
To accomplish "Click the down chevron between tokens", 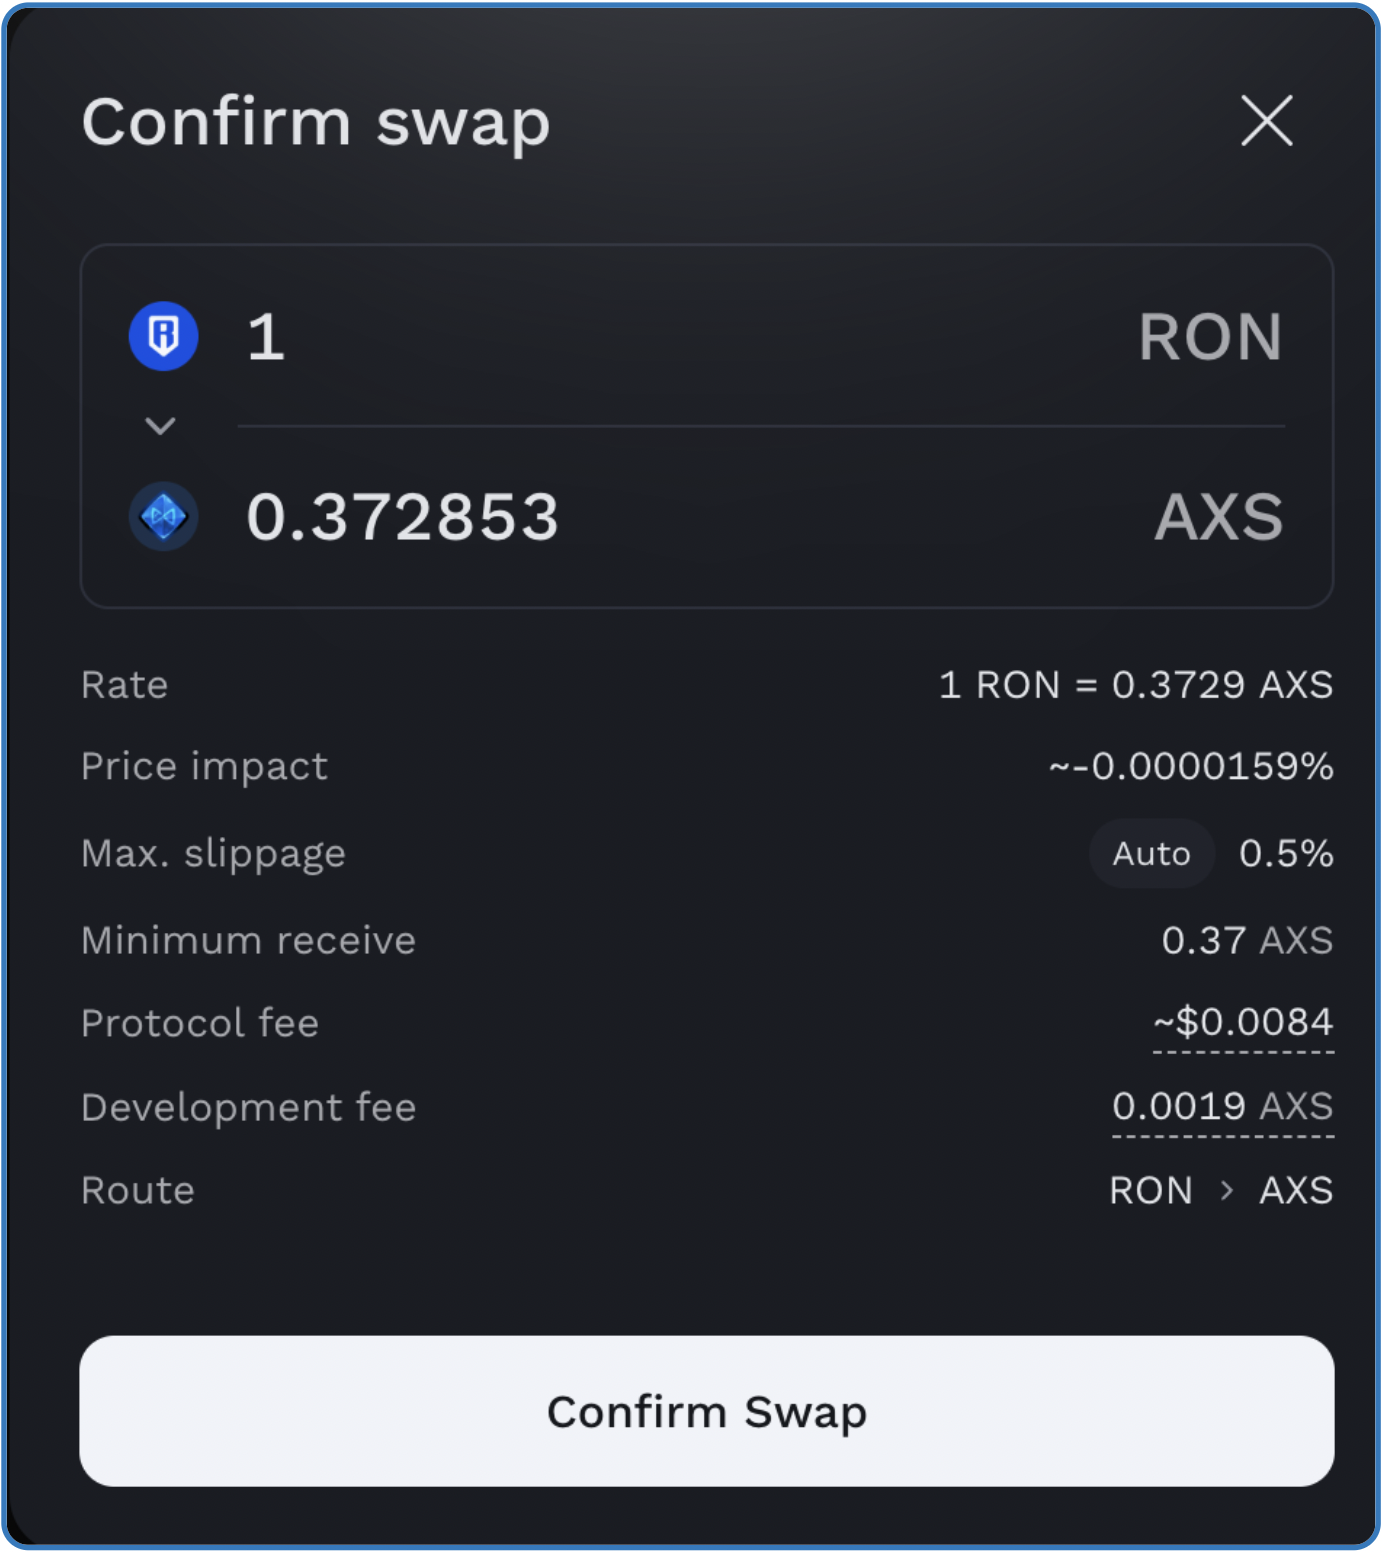I will tap(160, 426).
